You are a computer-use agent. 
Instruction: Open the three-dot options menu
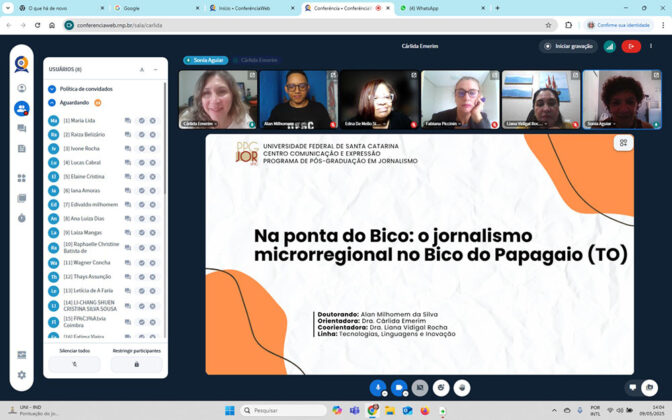tap(651, 46)
